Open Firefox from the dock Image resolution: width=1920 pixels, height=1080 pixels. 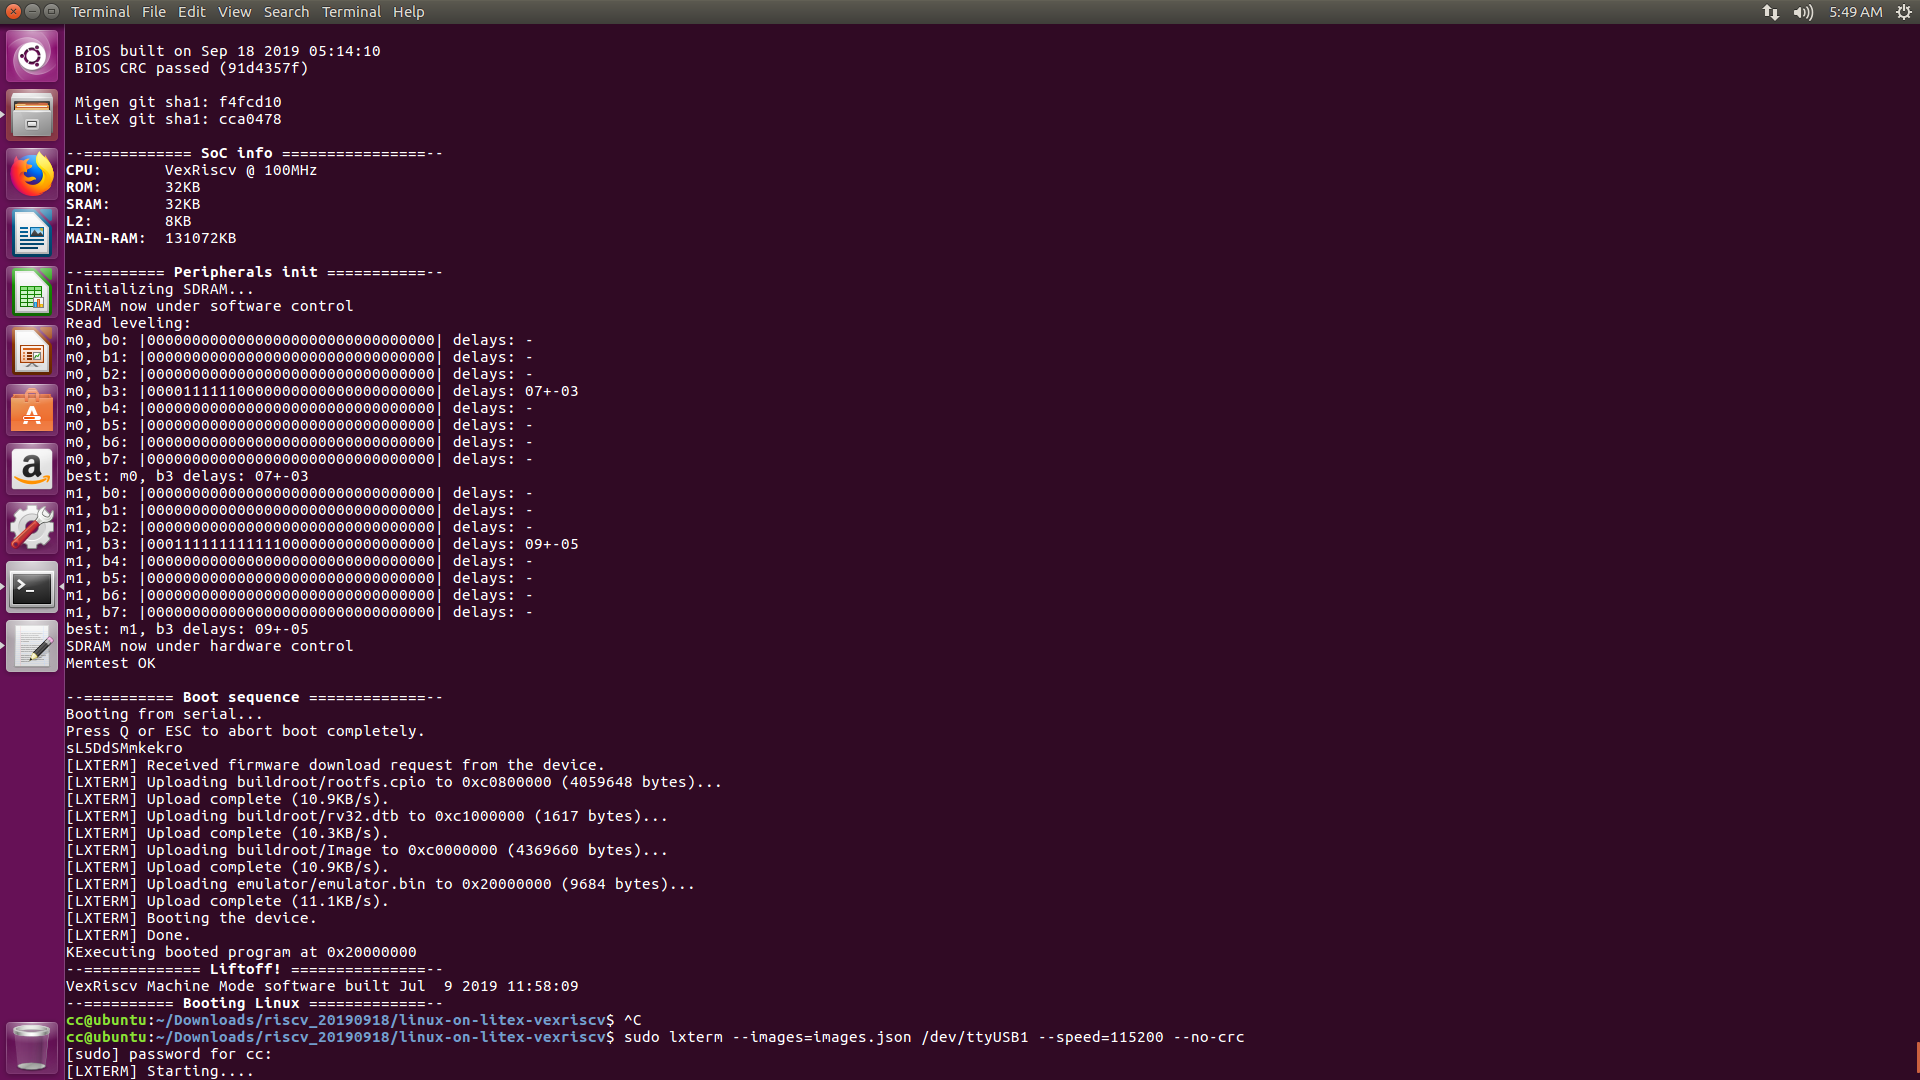point(32,173)
